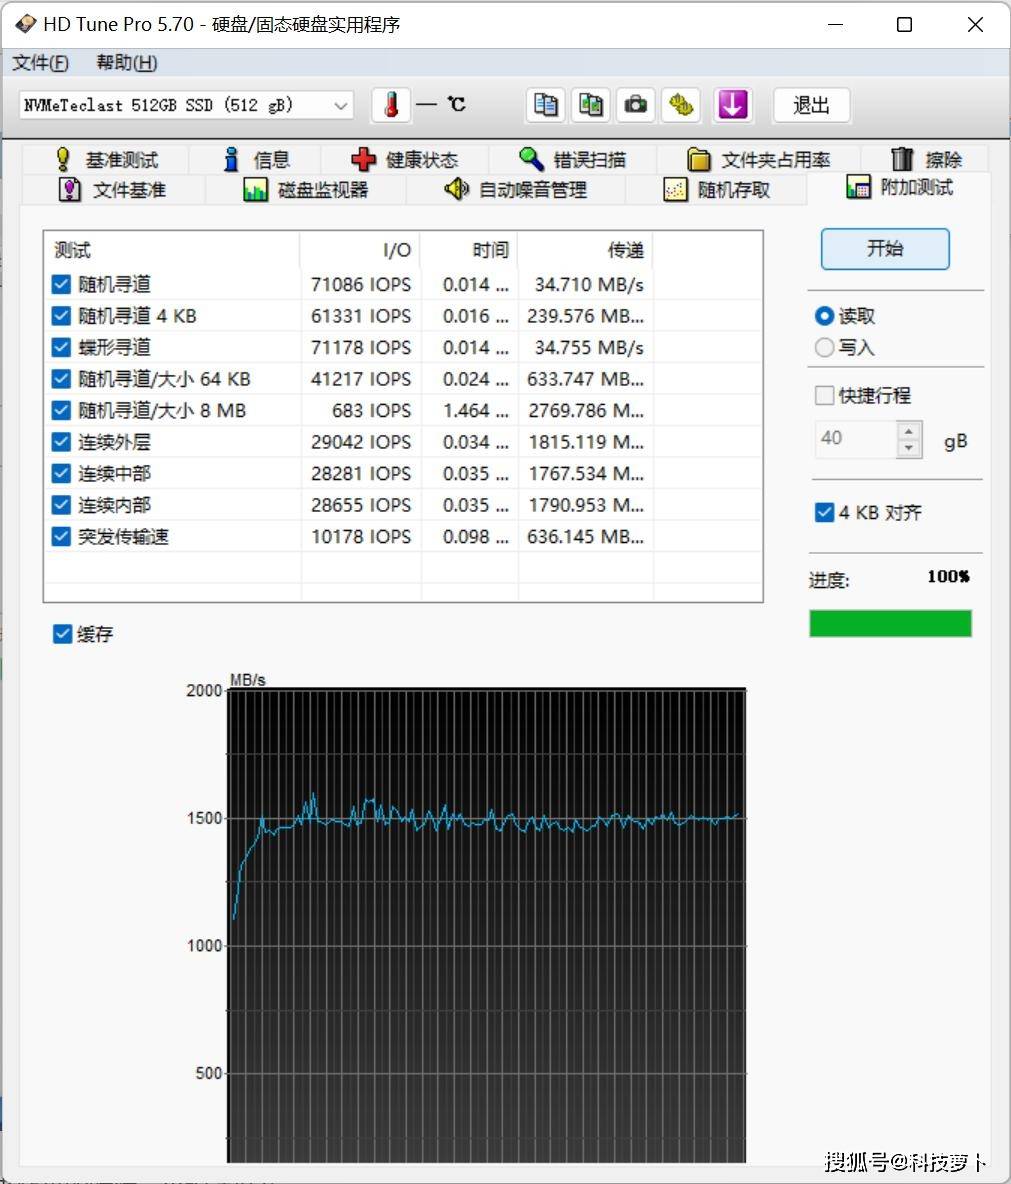This screenshot has height=1184, width=1011.
Task: Click the I/O column header
Action: point(360,250)
